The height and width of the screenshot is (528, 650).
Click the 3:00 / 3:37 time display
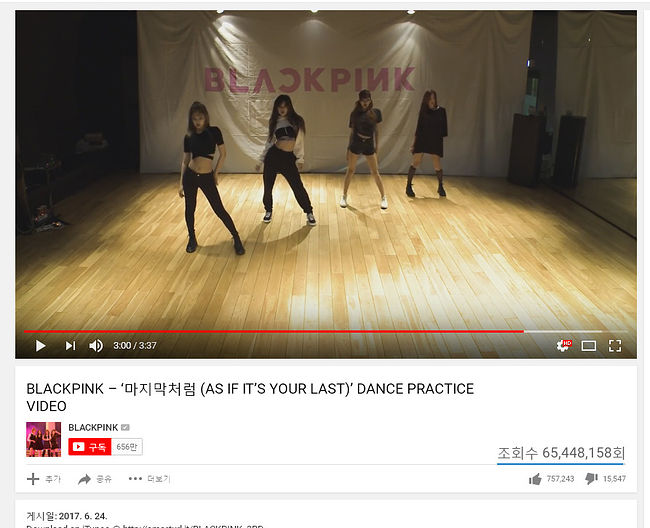(135, 346)
